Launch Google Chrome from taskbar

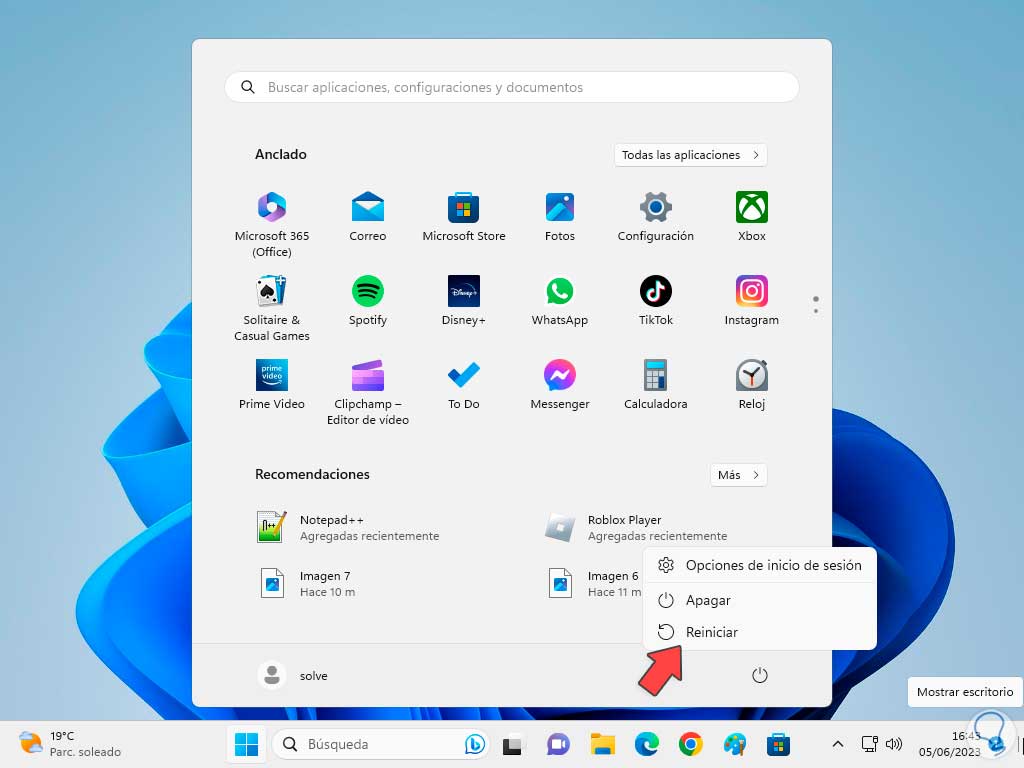point(690,744)
